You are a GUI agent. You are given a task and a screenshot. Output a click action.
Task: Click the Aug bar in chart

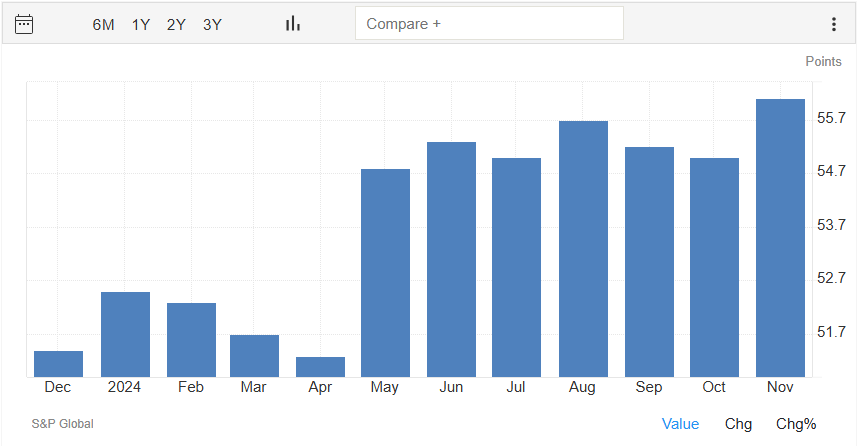point(583,249)
